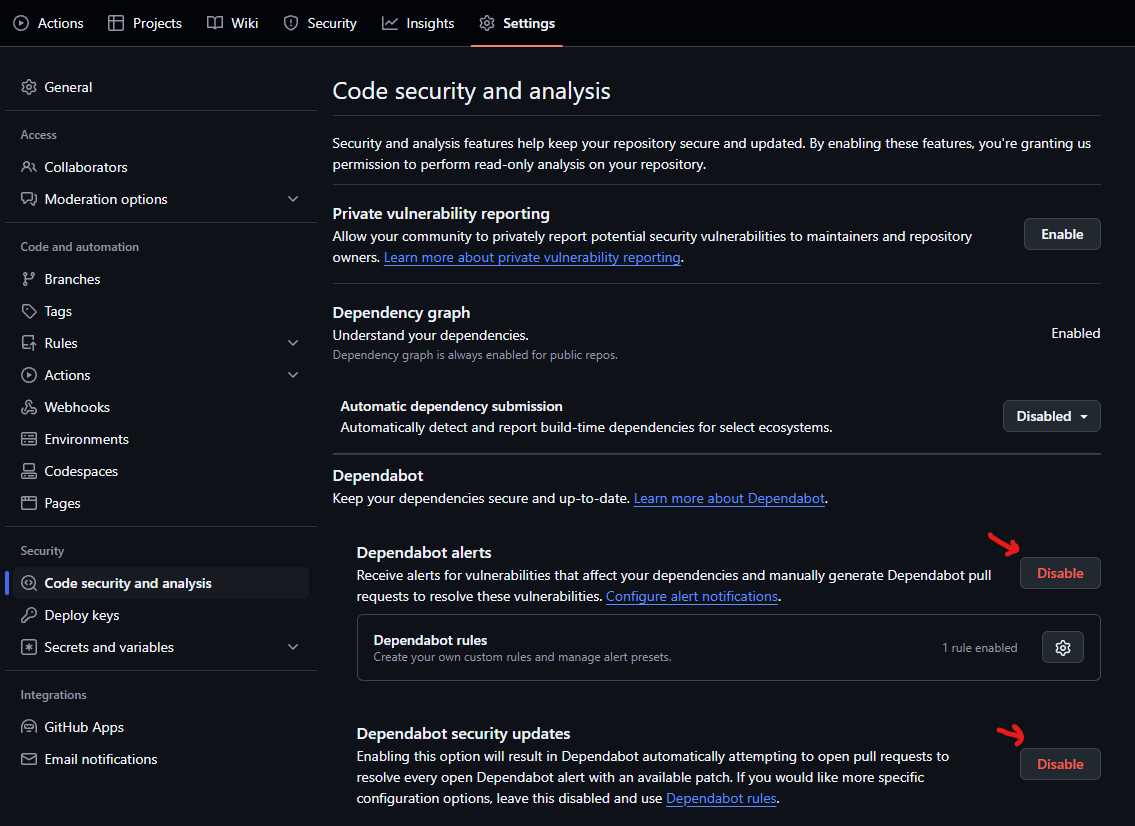Go to General settings page
Viewport: 1135px width, 826px height.
(x=68, y=87)
